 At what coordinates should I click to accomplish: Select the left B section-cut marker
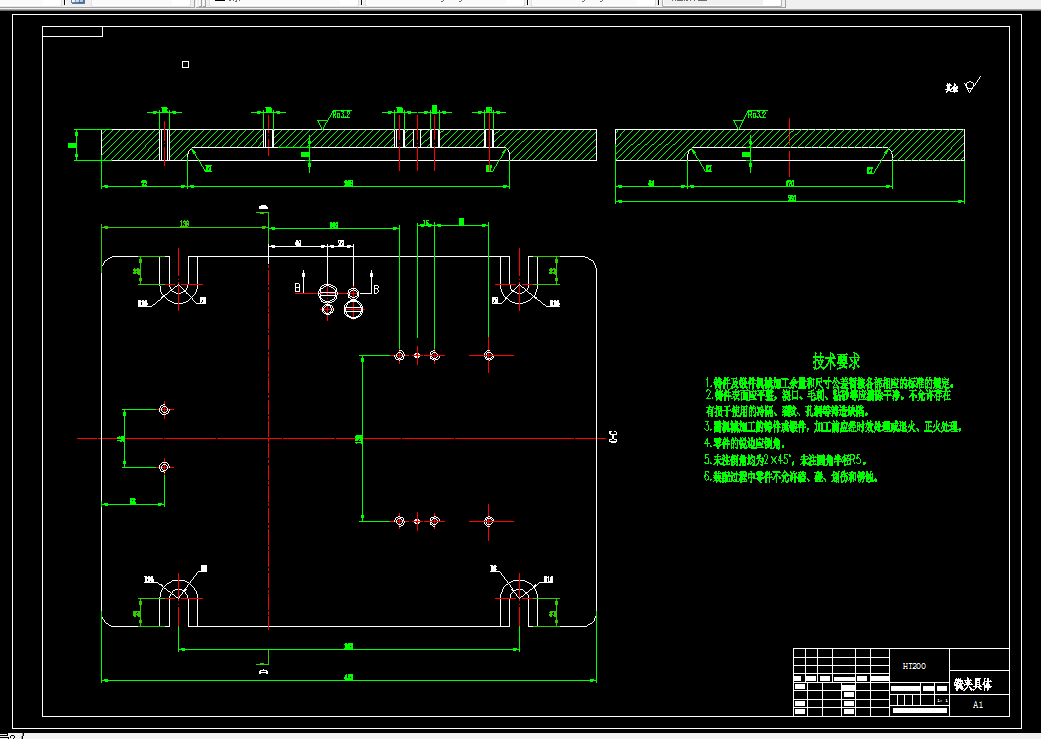300,285
